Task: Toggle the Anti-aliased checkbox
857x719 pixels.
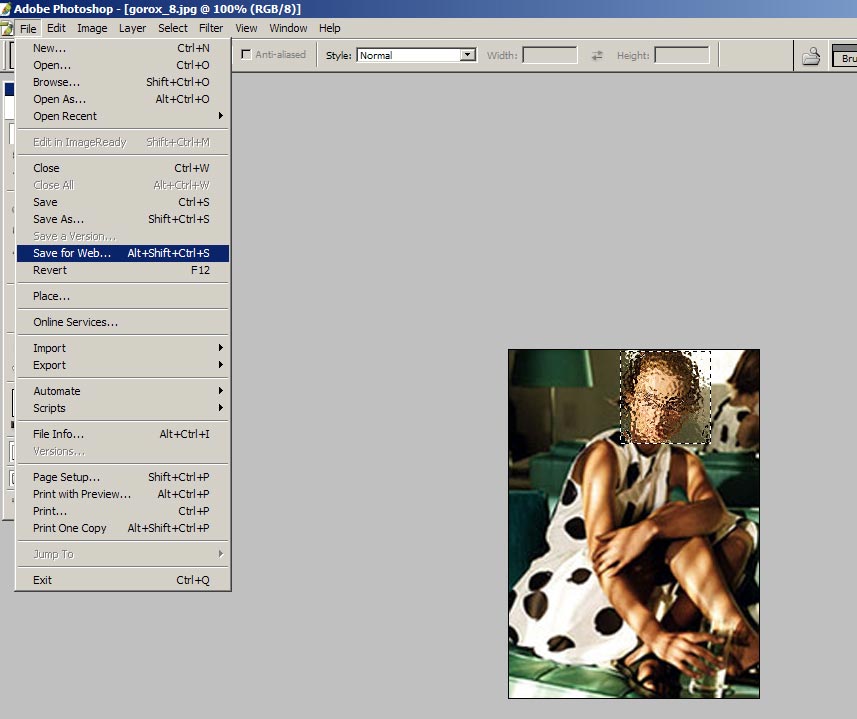Action: tap(246, 55)
